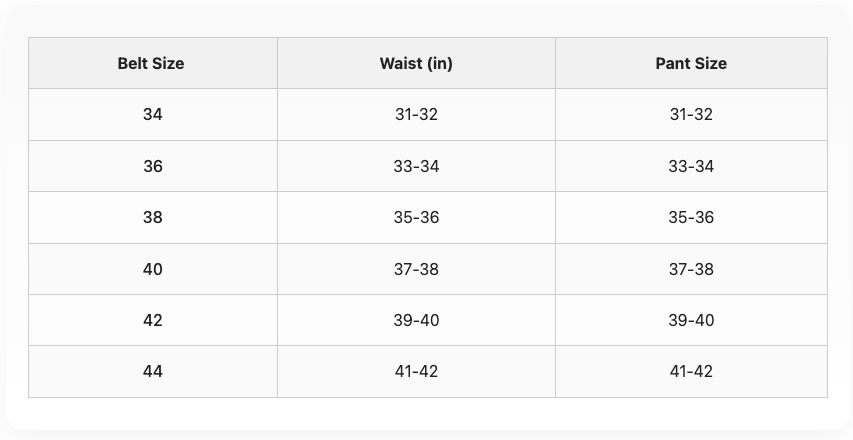
Task: Choose 35-36 in the Pant Size column
Action: point(691,217)
